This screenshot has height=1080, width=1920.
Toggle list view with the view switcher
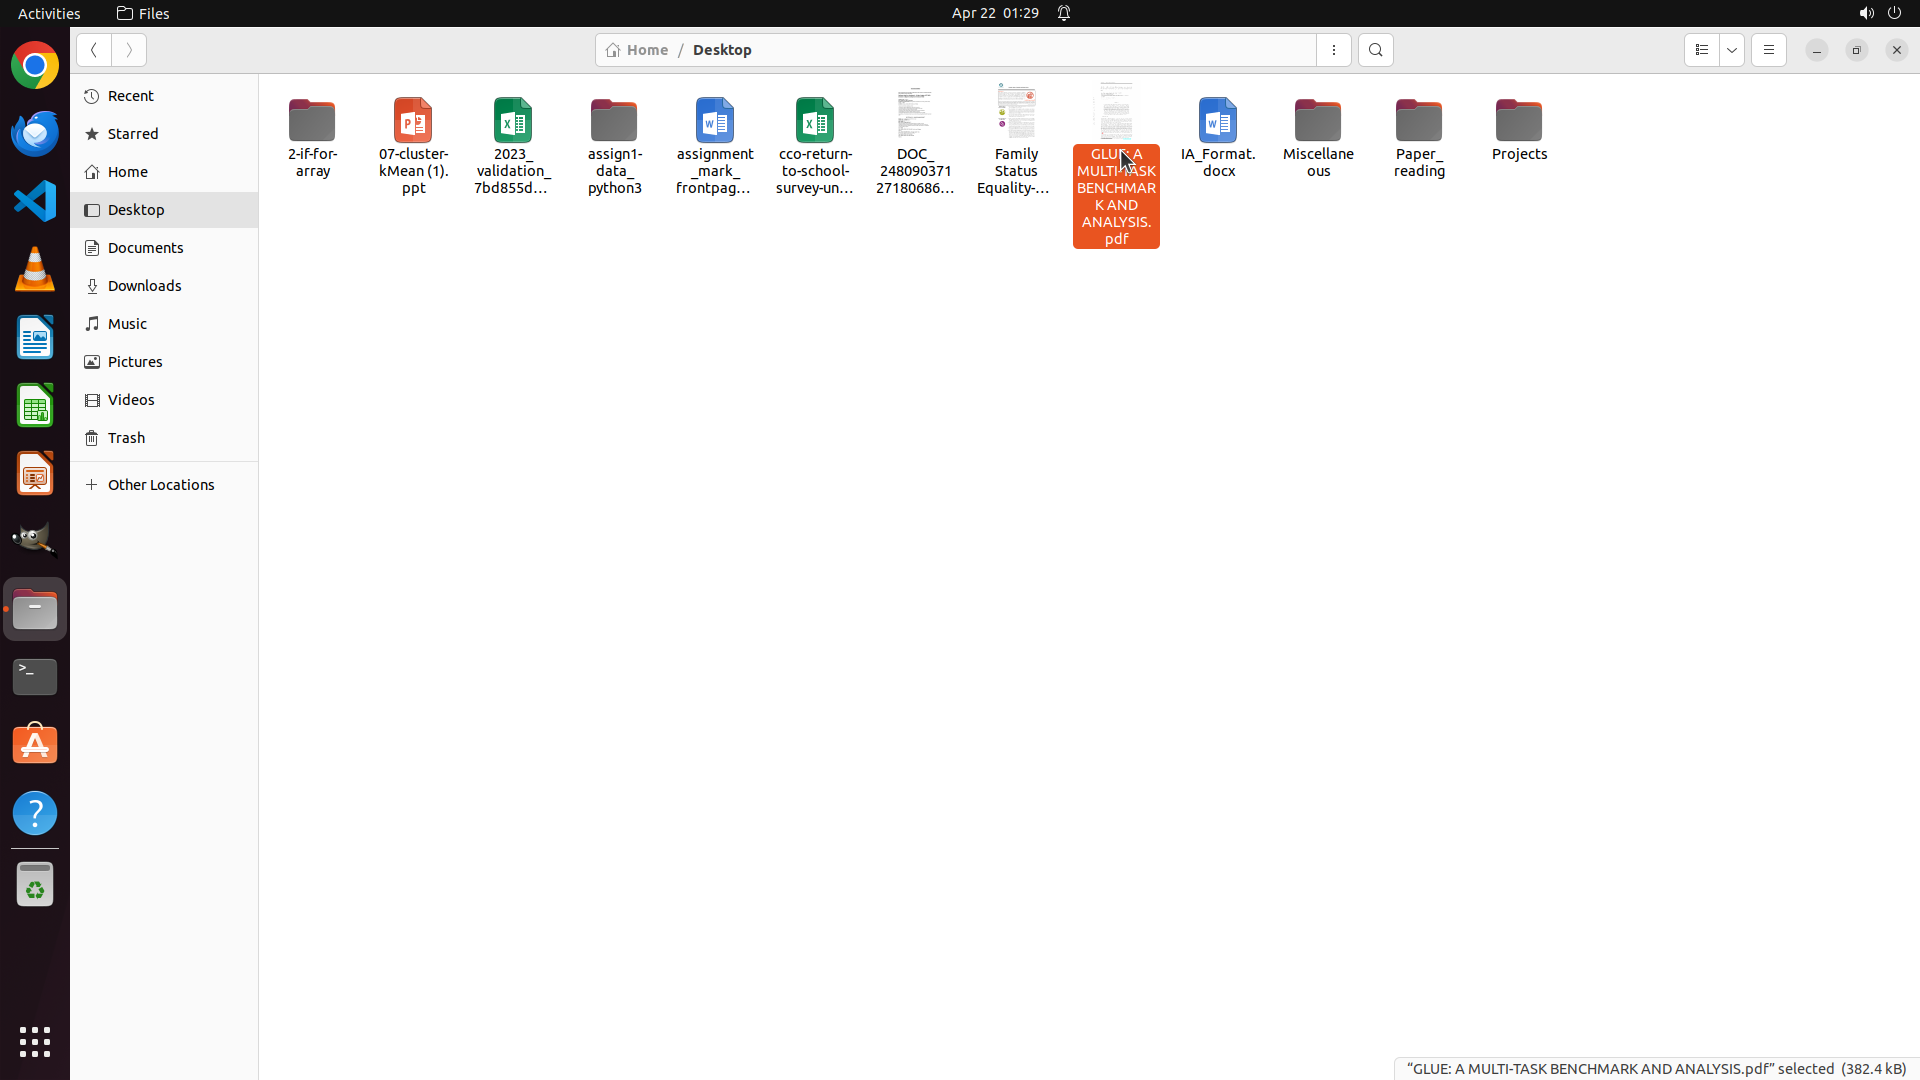click(1701, 50)
